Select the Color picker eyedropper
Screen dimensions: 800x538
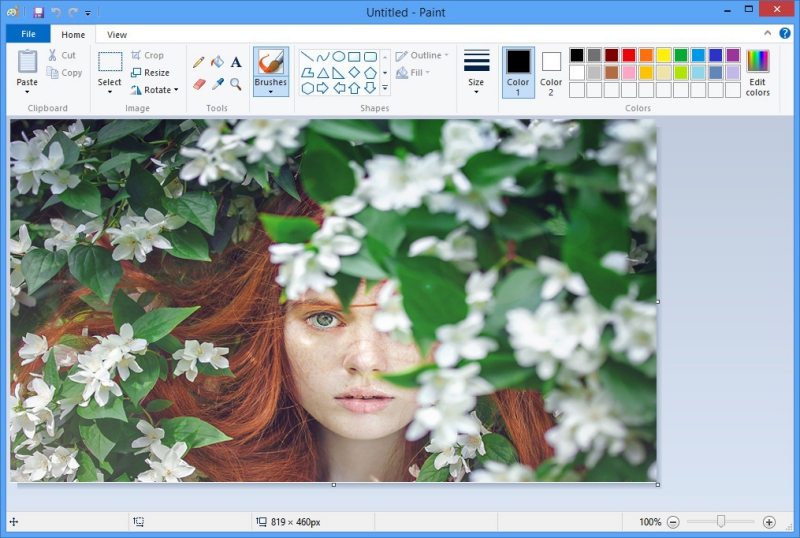click(x=217, y=84)
